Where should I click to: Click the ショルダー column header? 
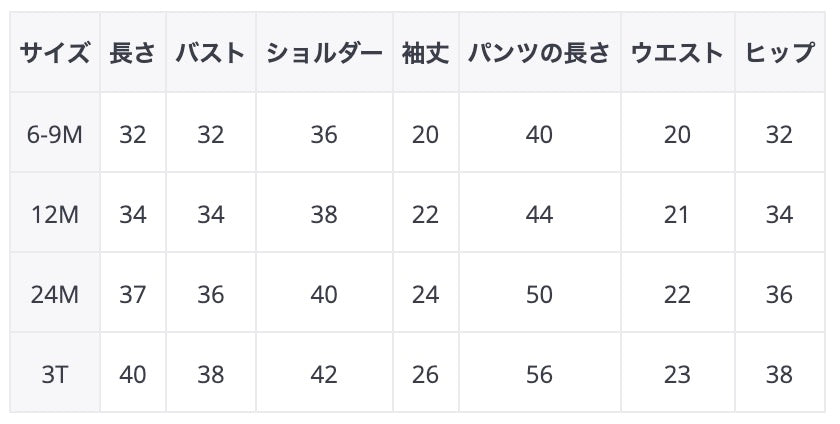point(324,53)
